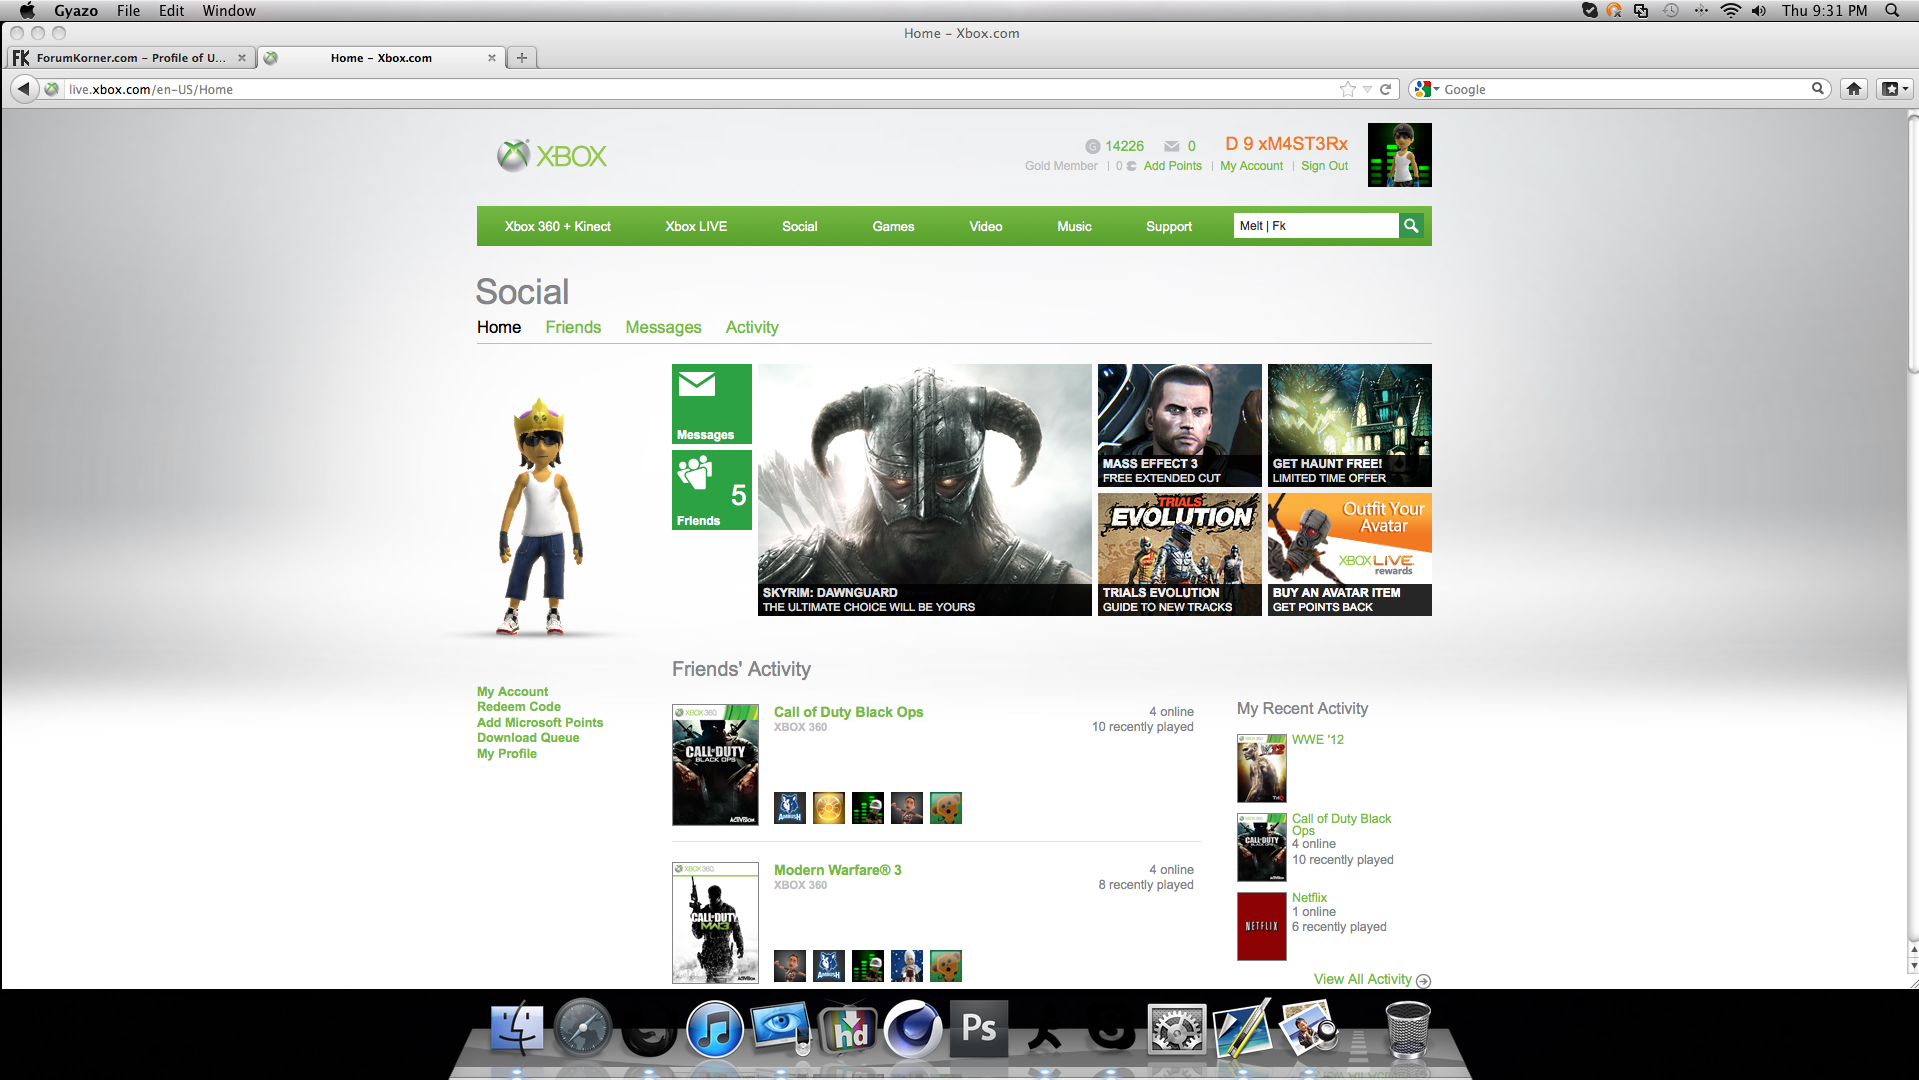Bookmark this page with the star icon
Screen dimensions: 1919x1080
tap(1347, 89)
